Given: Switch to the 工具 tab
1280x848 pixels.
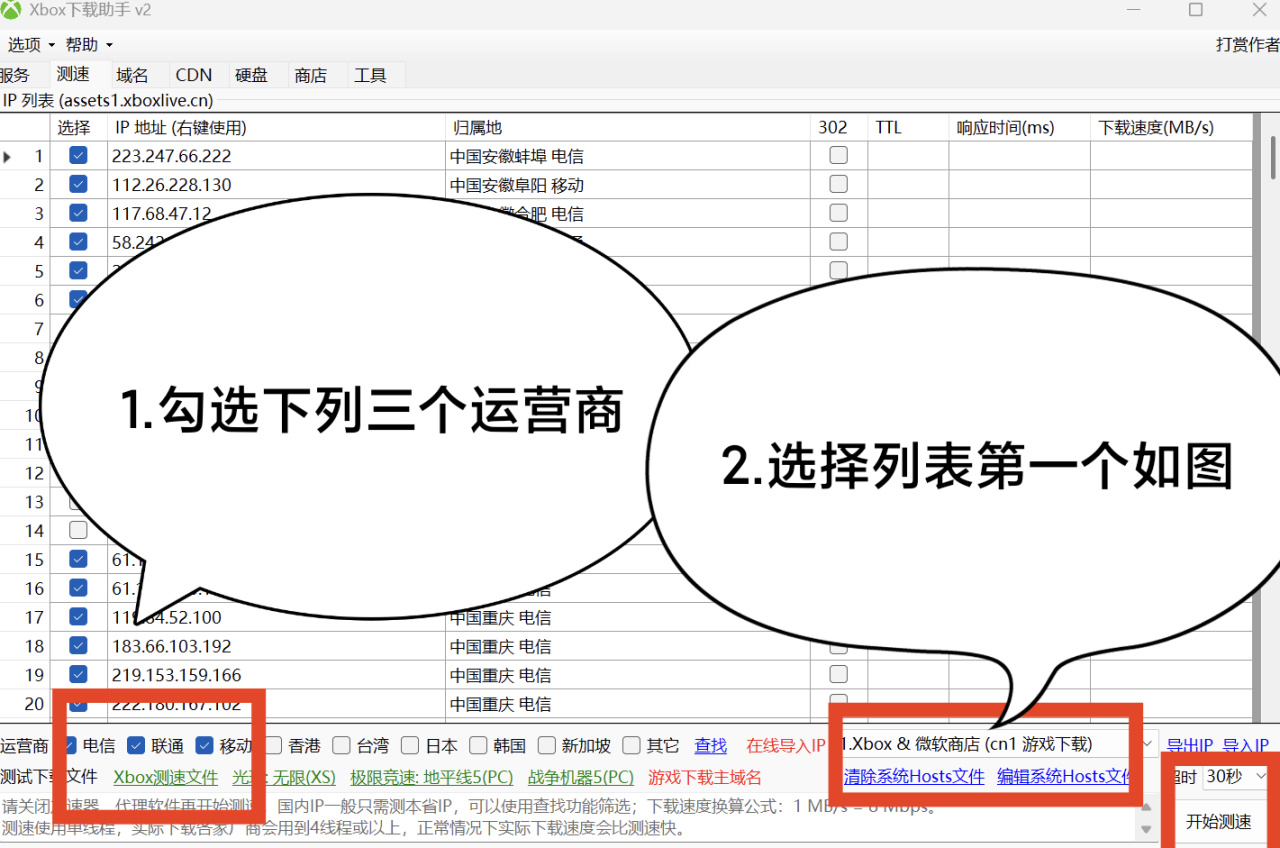Looking at the screenshot, I should (x=370, y=75).
